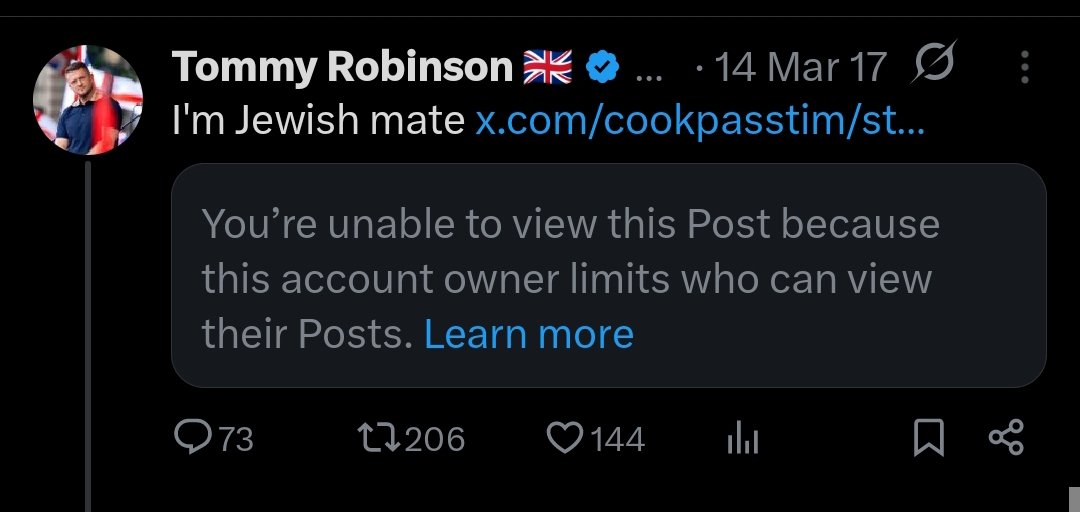
Task: Click the Grok slashed-circle icon
Action: pos(934,66)
